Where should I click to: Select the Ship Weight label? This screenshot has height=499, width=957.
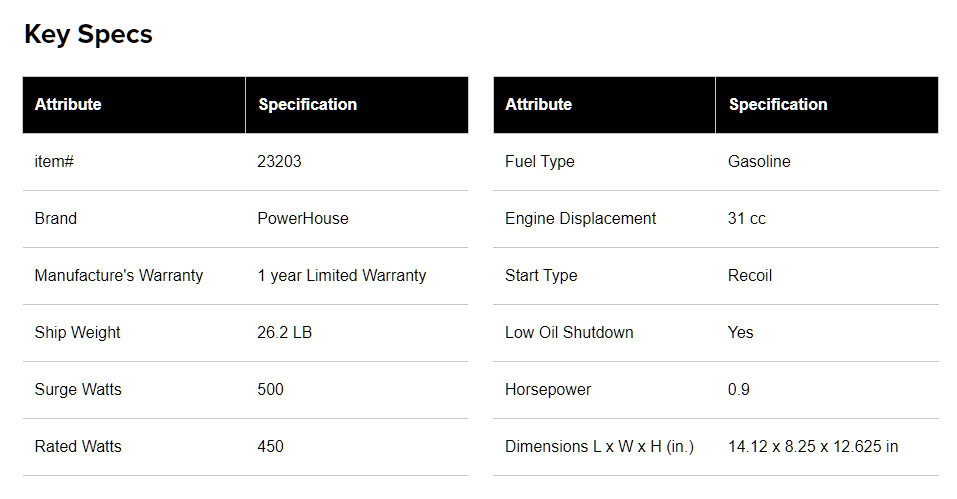(78, 332)
